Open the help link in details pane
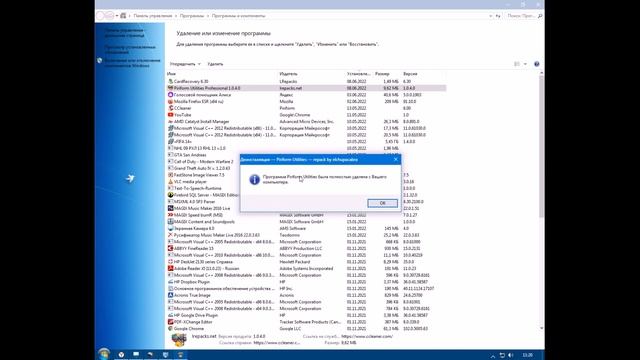The width and height of the screenshot is (640, 360). tap(277, 343)
